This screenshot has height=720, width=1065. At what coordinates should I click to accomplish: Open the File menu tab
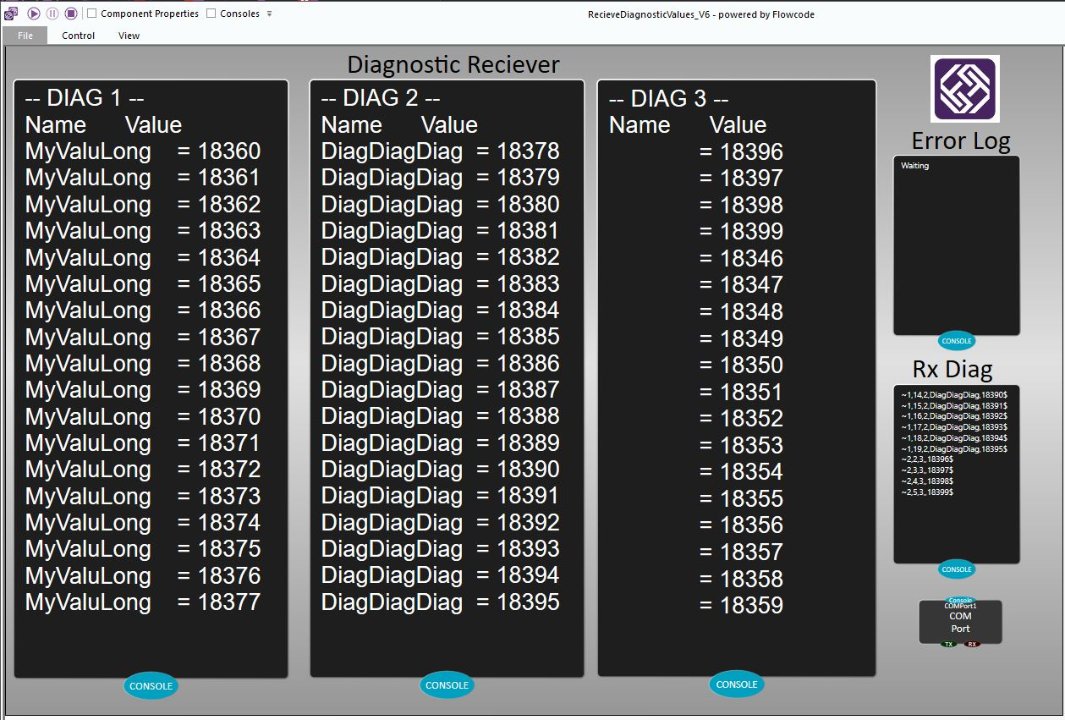coord(25,35)
